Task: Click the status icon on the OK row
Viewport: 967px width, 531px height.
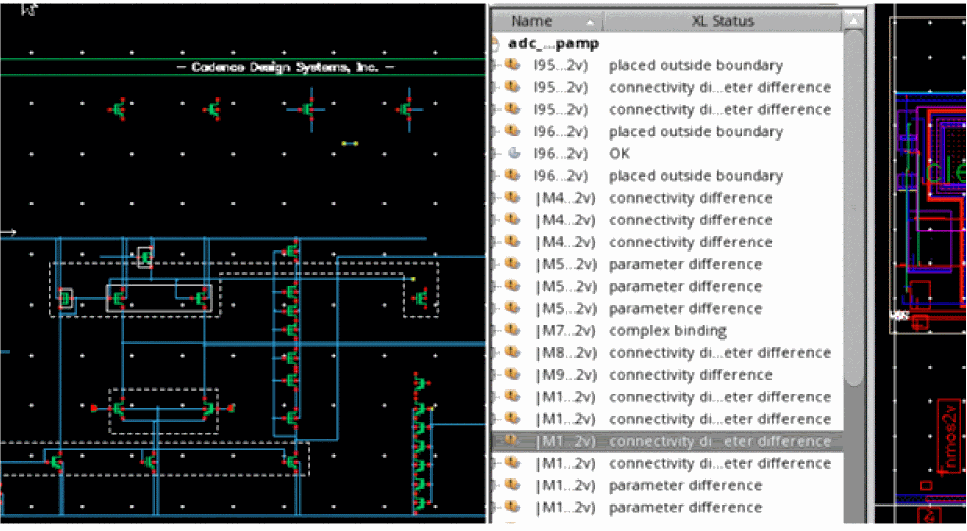Action: (x=514, y=154)
